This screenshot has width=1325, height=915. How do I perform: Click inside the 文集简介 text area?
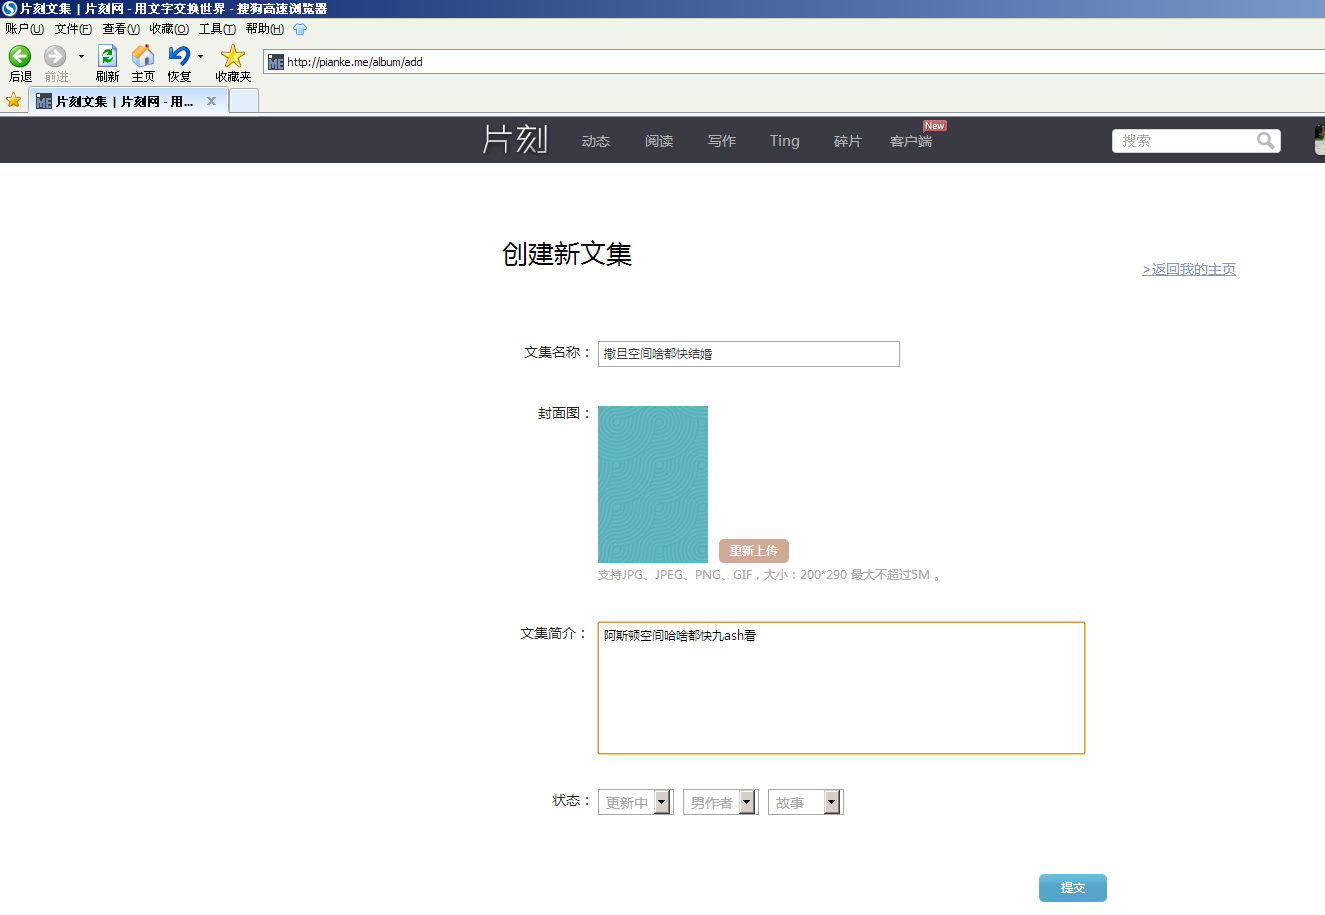pos(841,688)
